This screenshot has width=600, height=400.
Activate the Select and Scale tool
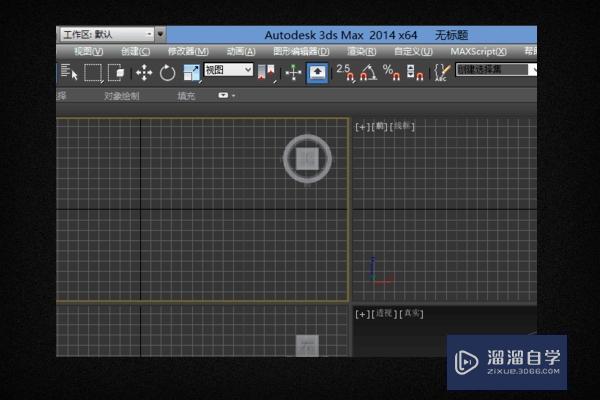click(x=192, y=73)
